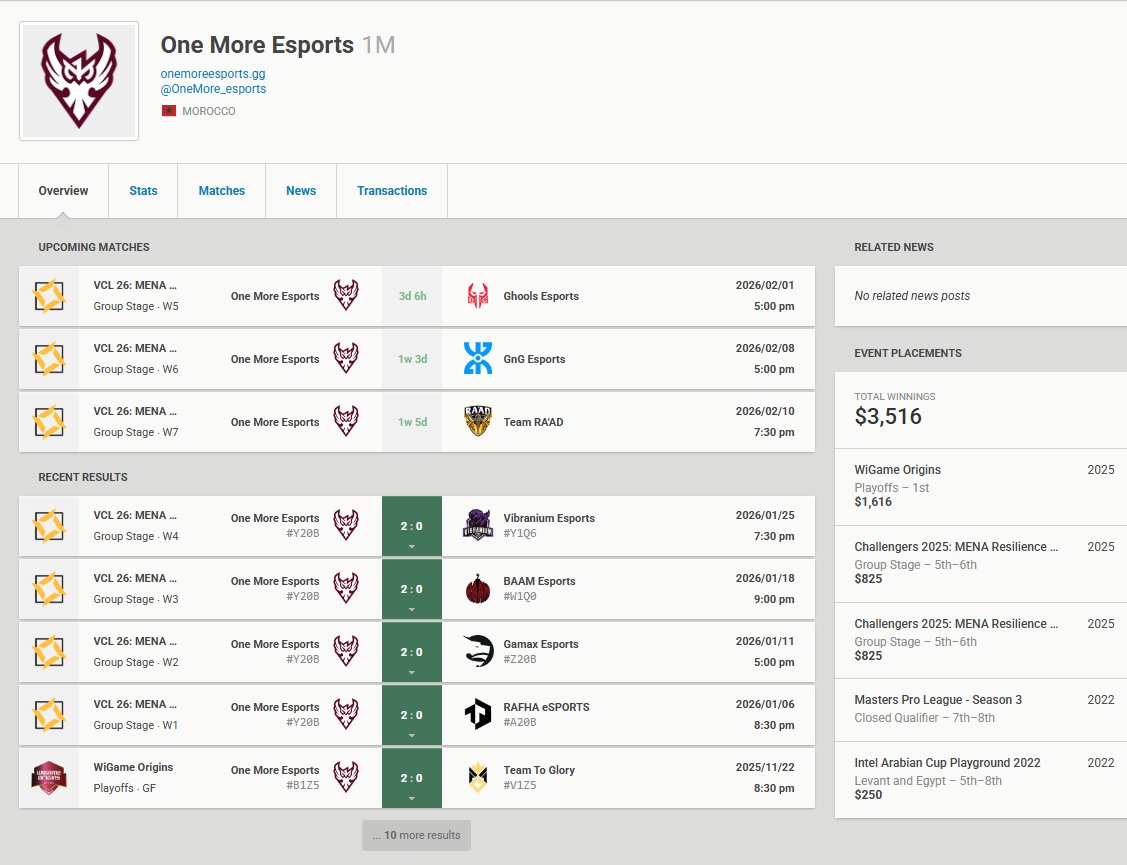
Task: Expand the 2:0 score against Vibranium Esports
Action: coord(411,524)
